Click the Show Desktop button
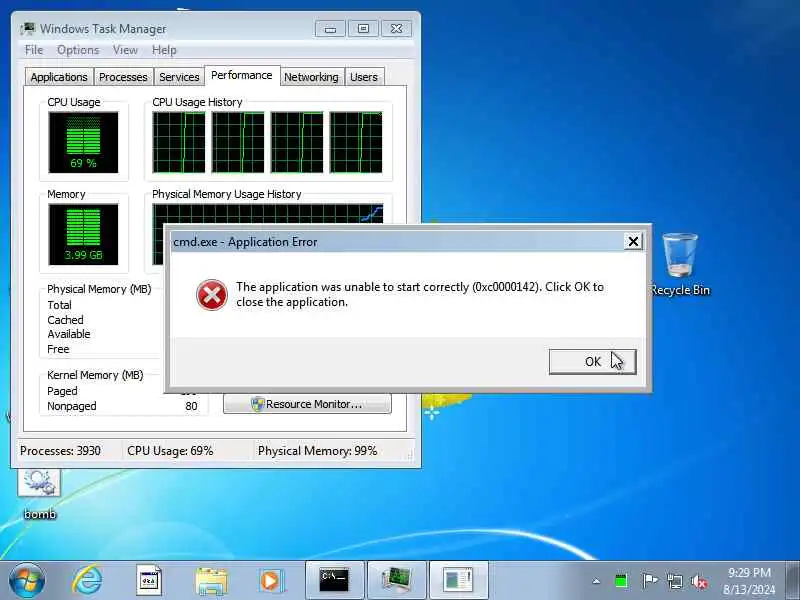800x600 pixels. pos(792,581)
